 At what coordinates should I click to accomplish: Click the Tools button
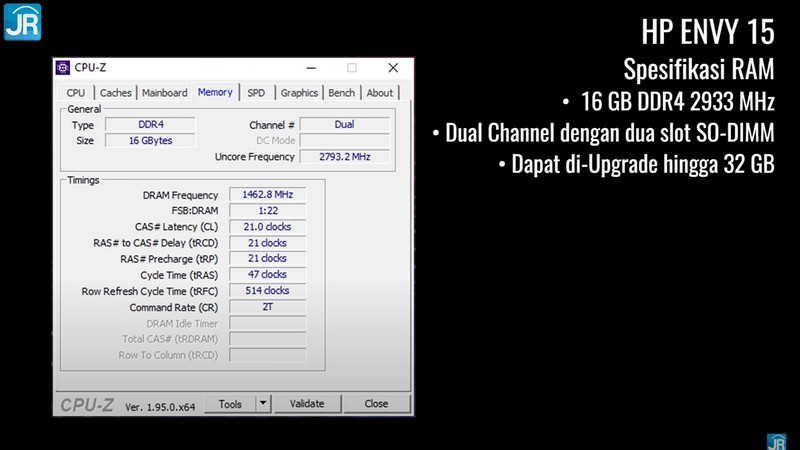(230, 404)
